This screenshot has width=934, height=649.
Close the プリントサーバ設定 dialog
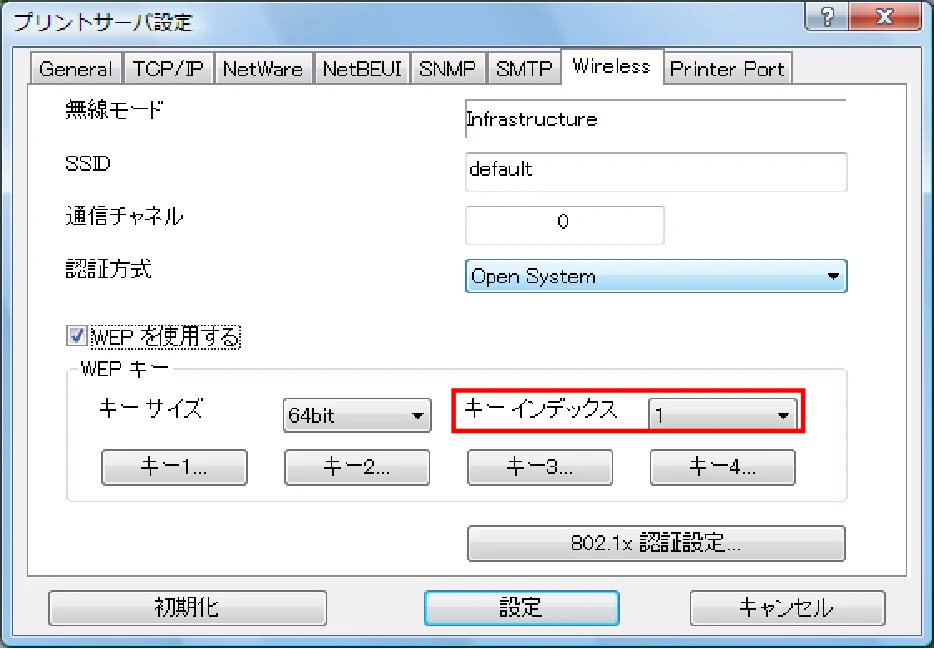[886, 17]
